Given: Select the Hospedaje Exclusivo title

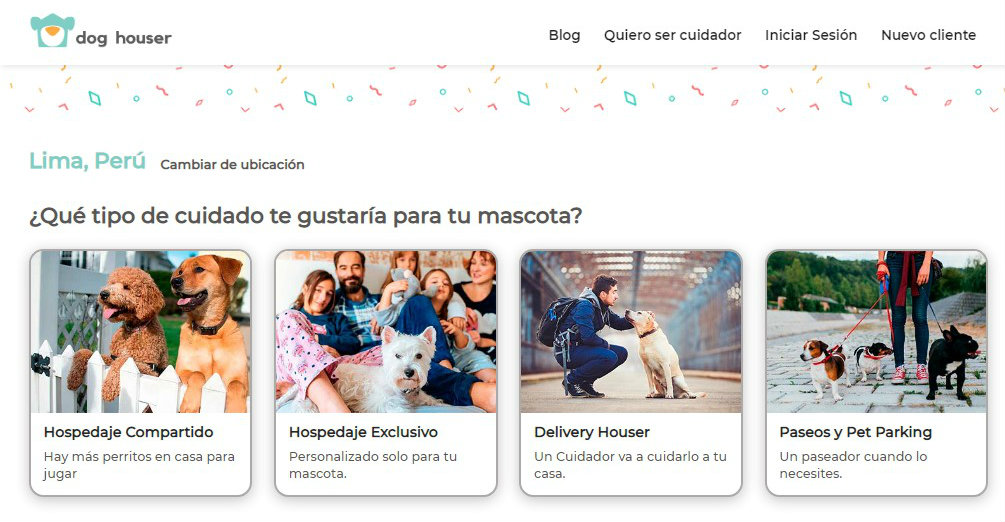Looking at the screenshot, I should point(363,432).
